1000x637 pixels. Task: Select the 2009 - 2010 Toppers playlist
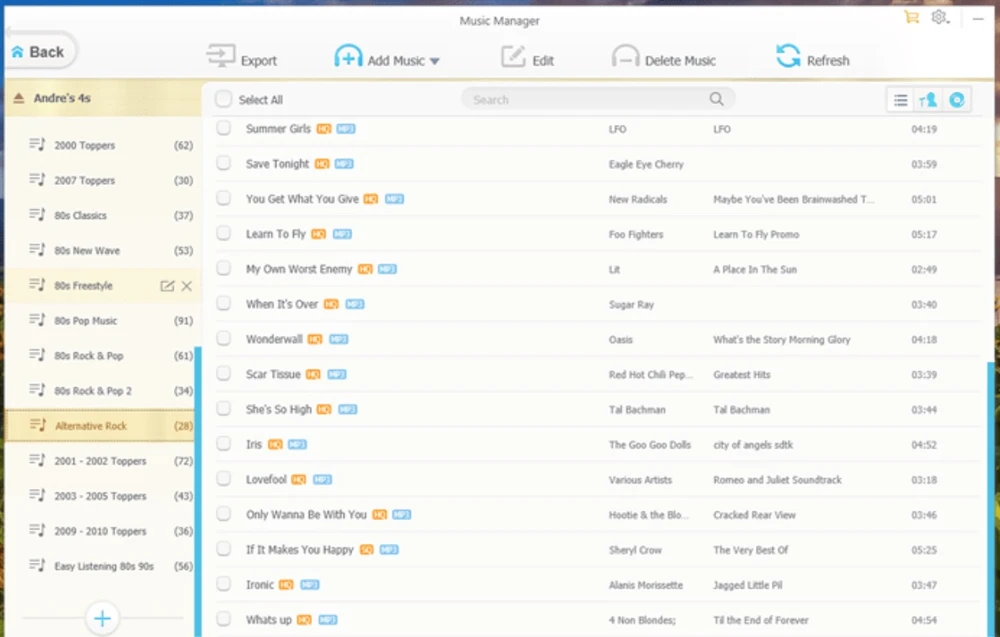(100, 531)
